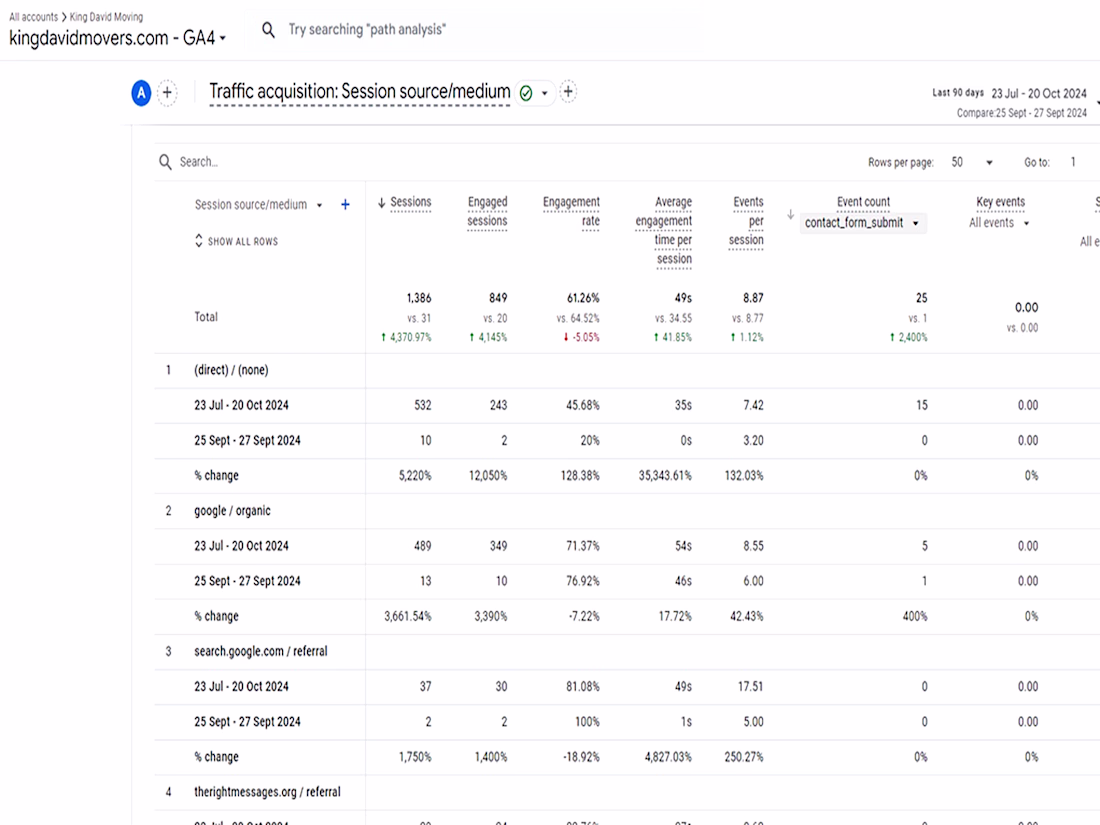Click the sort arrow beside Event count

click(791, 214)
